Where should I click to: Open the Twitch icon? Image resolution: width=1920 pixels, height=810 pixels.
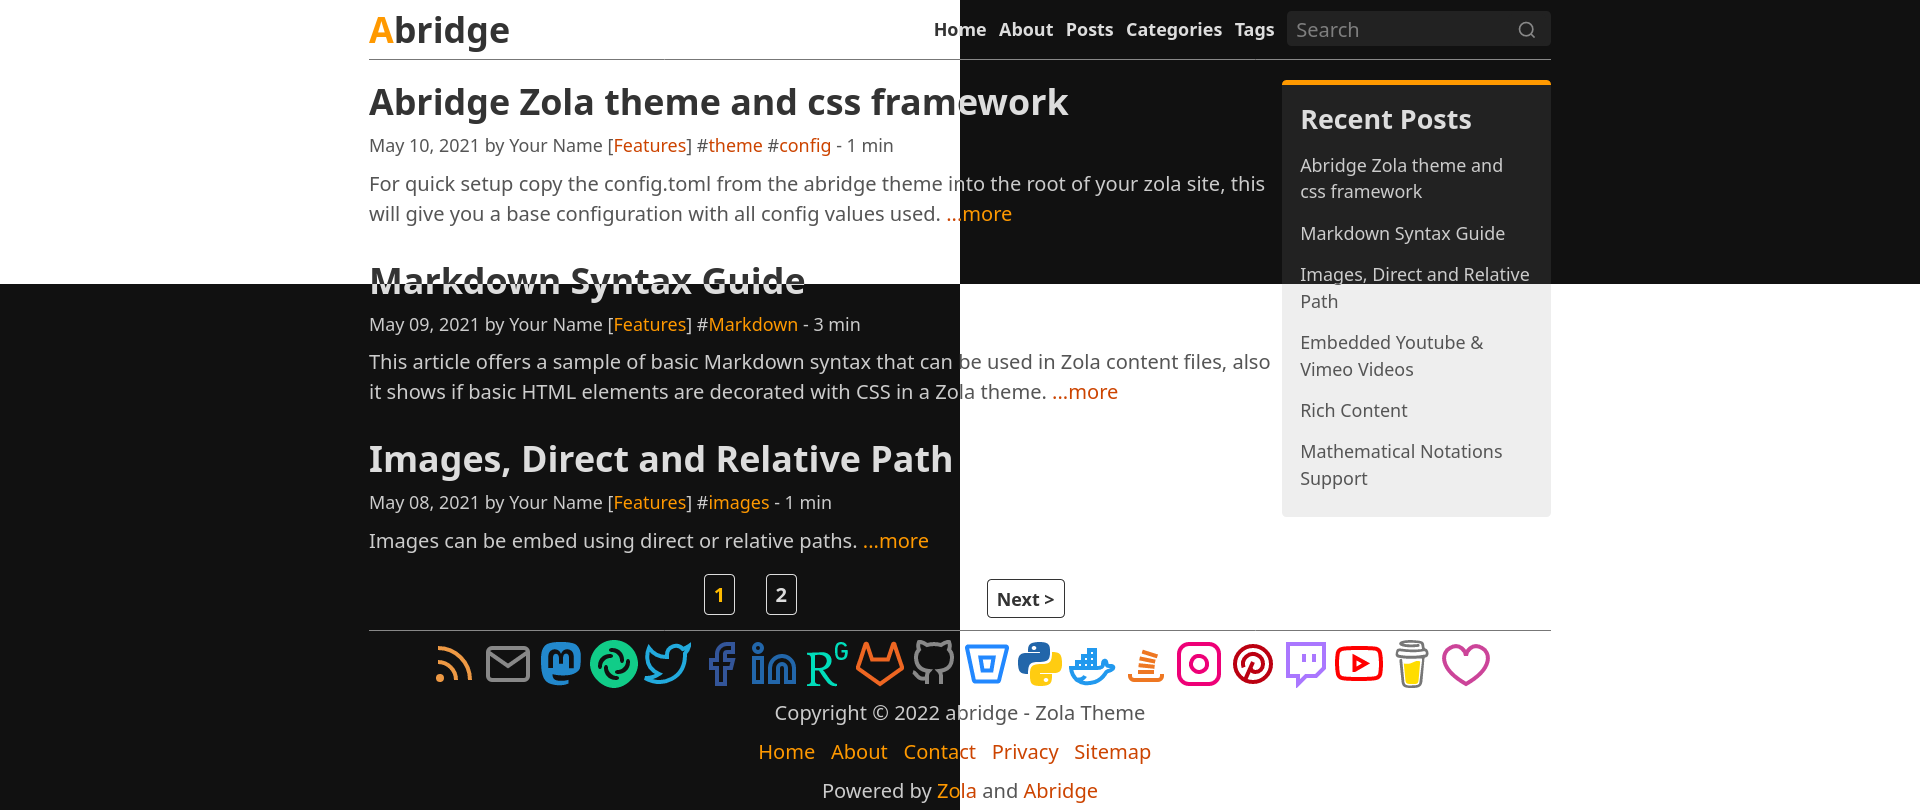1306,664
